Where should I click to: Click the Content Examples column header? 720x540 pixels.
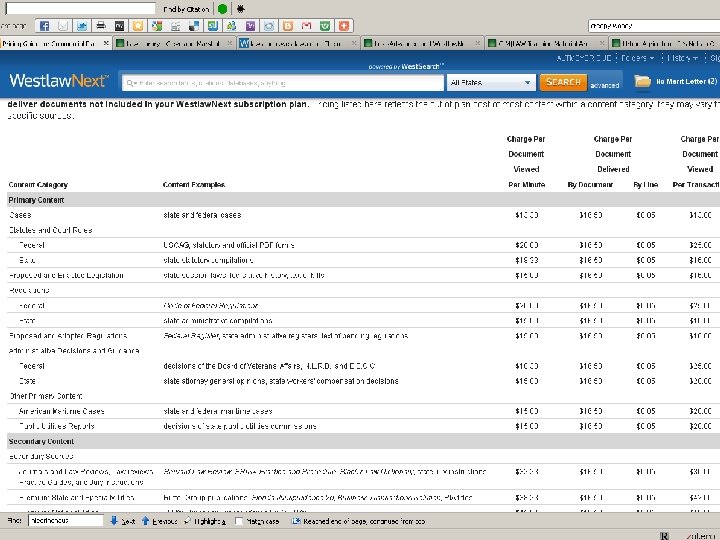[x=194, y=185]
